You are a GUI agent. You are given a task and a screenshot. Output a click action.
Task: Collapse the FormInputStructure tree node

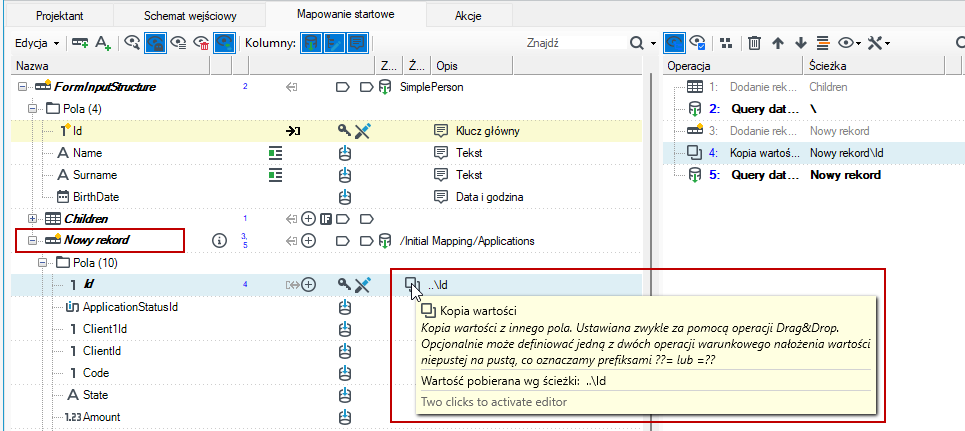(x=23, y=87)
